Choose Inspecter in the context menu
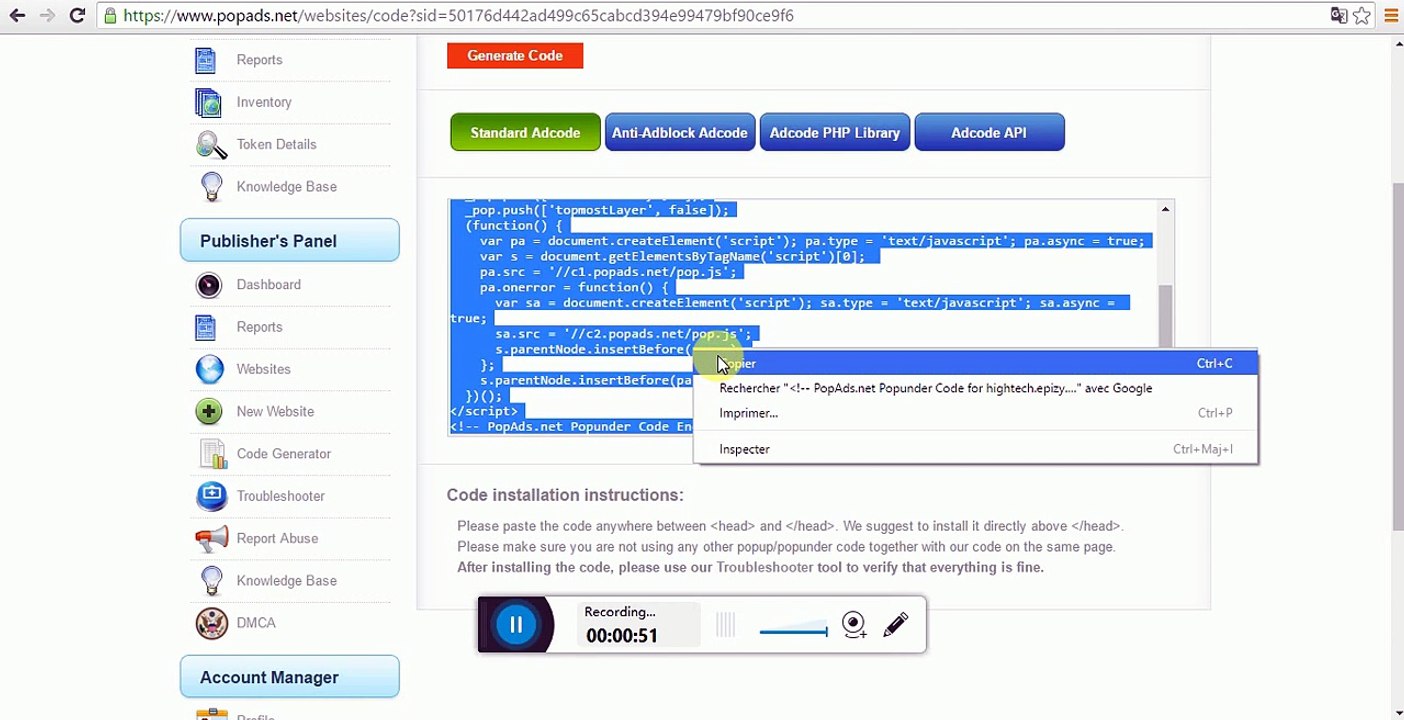 [x=976, y=449]
